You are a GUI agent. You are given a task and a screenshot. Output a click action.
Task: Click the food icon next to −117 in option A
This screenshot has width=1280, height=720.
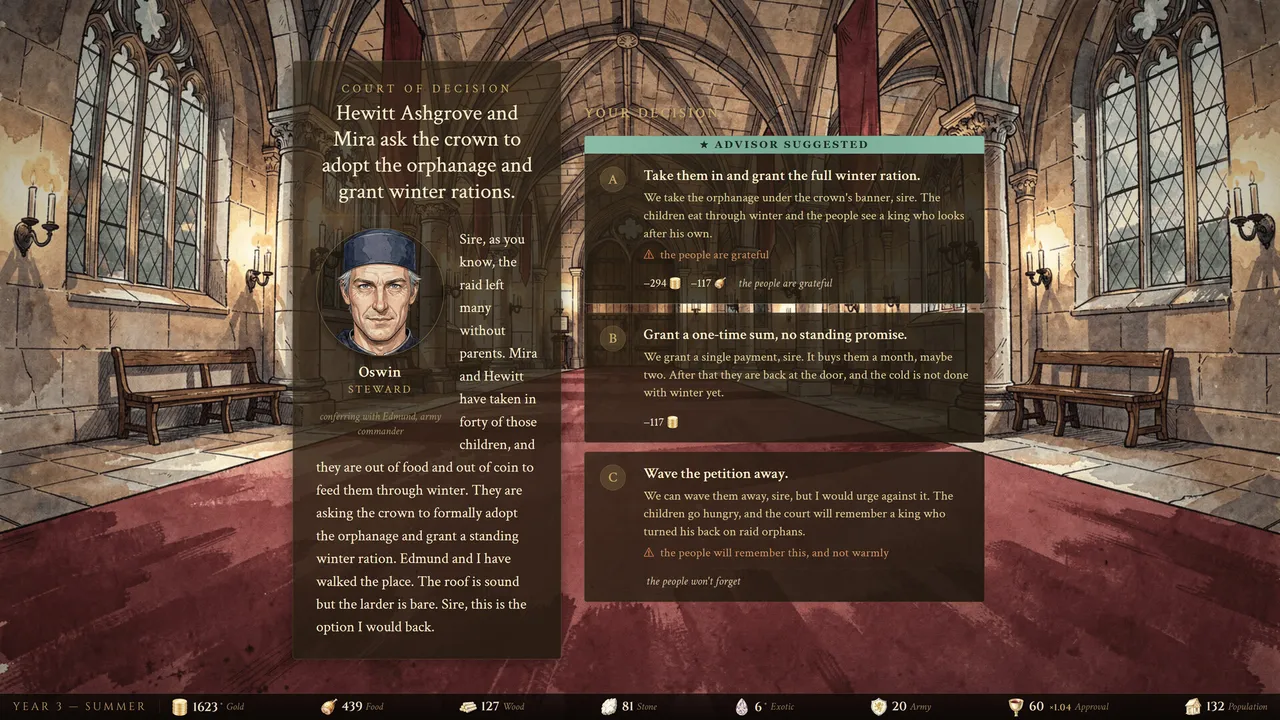point(720,283)
